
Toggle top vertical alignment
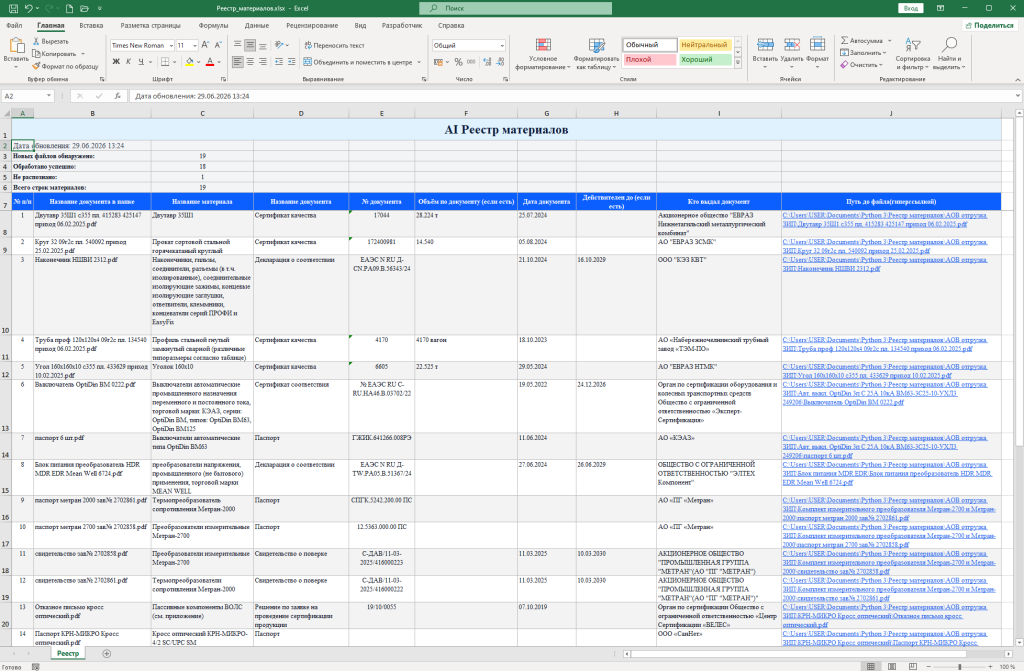point(238,45)
